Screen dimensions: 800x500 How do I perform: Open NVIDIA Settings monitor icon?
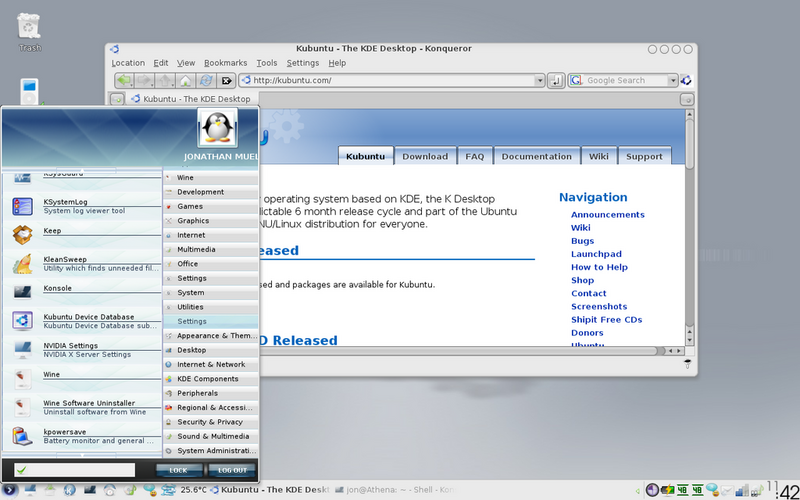pyautogui.click(x=22, y=350)
